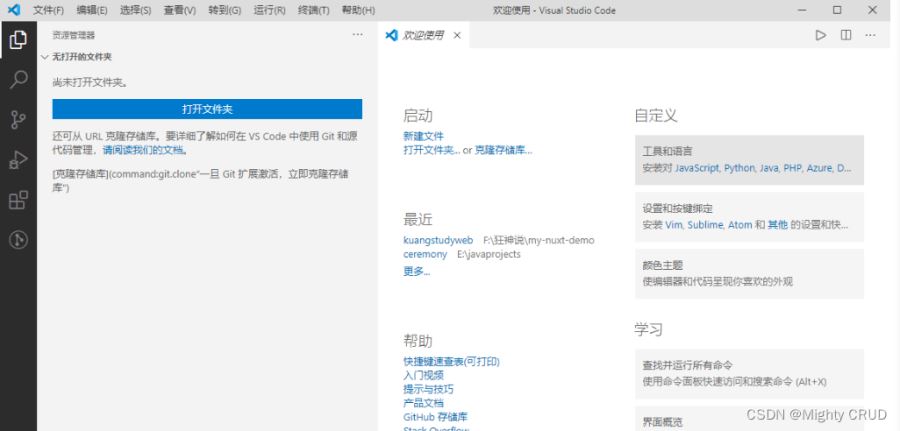Open the Source Control view

[x=18, y=120]
